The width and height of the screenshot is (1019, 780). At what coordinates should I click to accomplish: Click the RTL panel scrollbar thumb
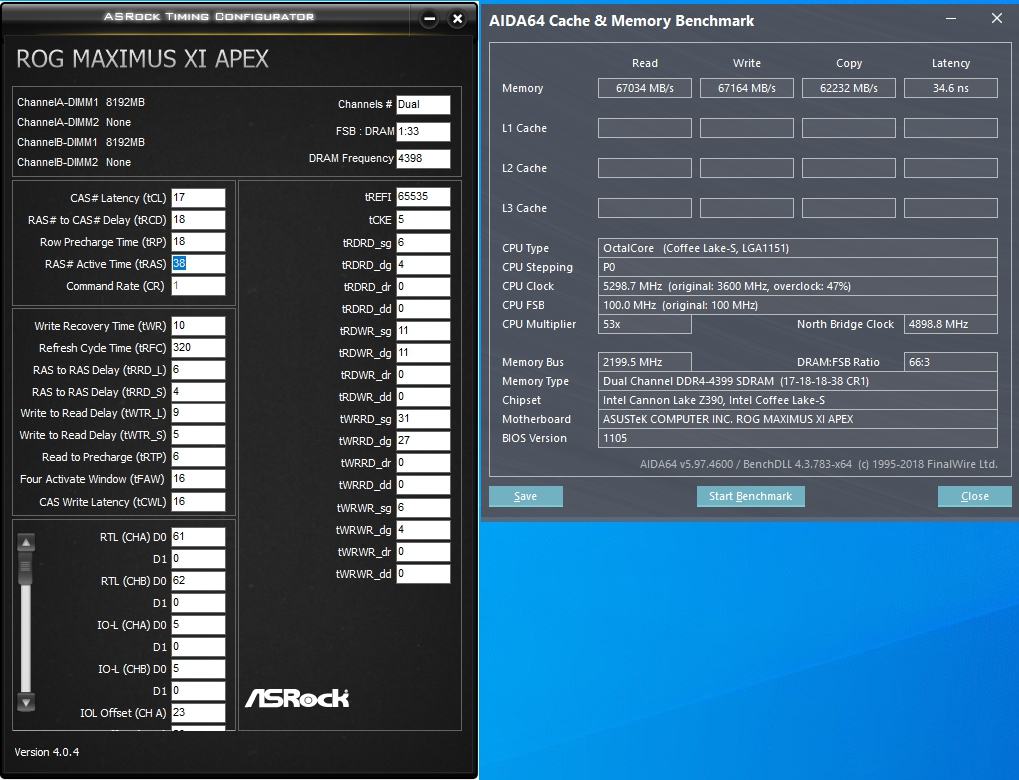tap(26, 569)
